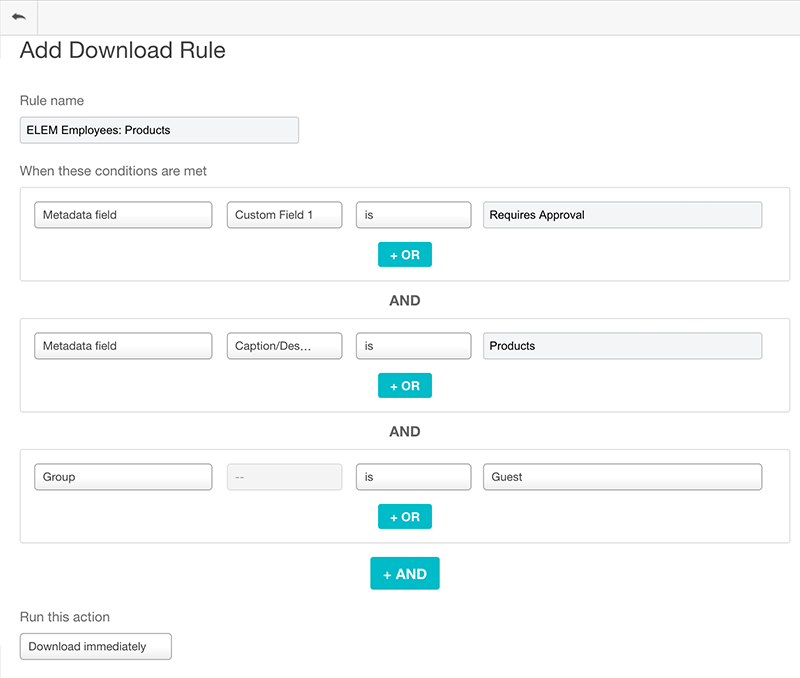Open the Group condition type dropdown
Image resolution: width=800 pixels, height=678 pixels.
(x=123, y=477)
